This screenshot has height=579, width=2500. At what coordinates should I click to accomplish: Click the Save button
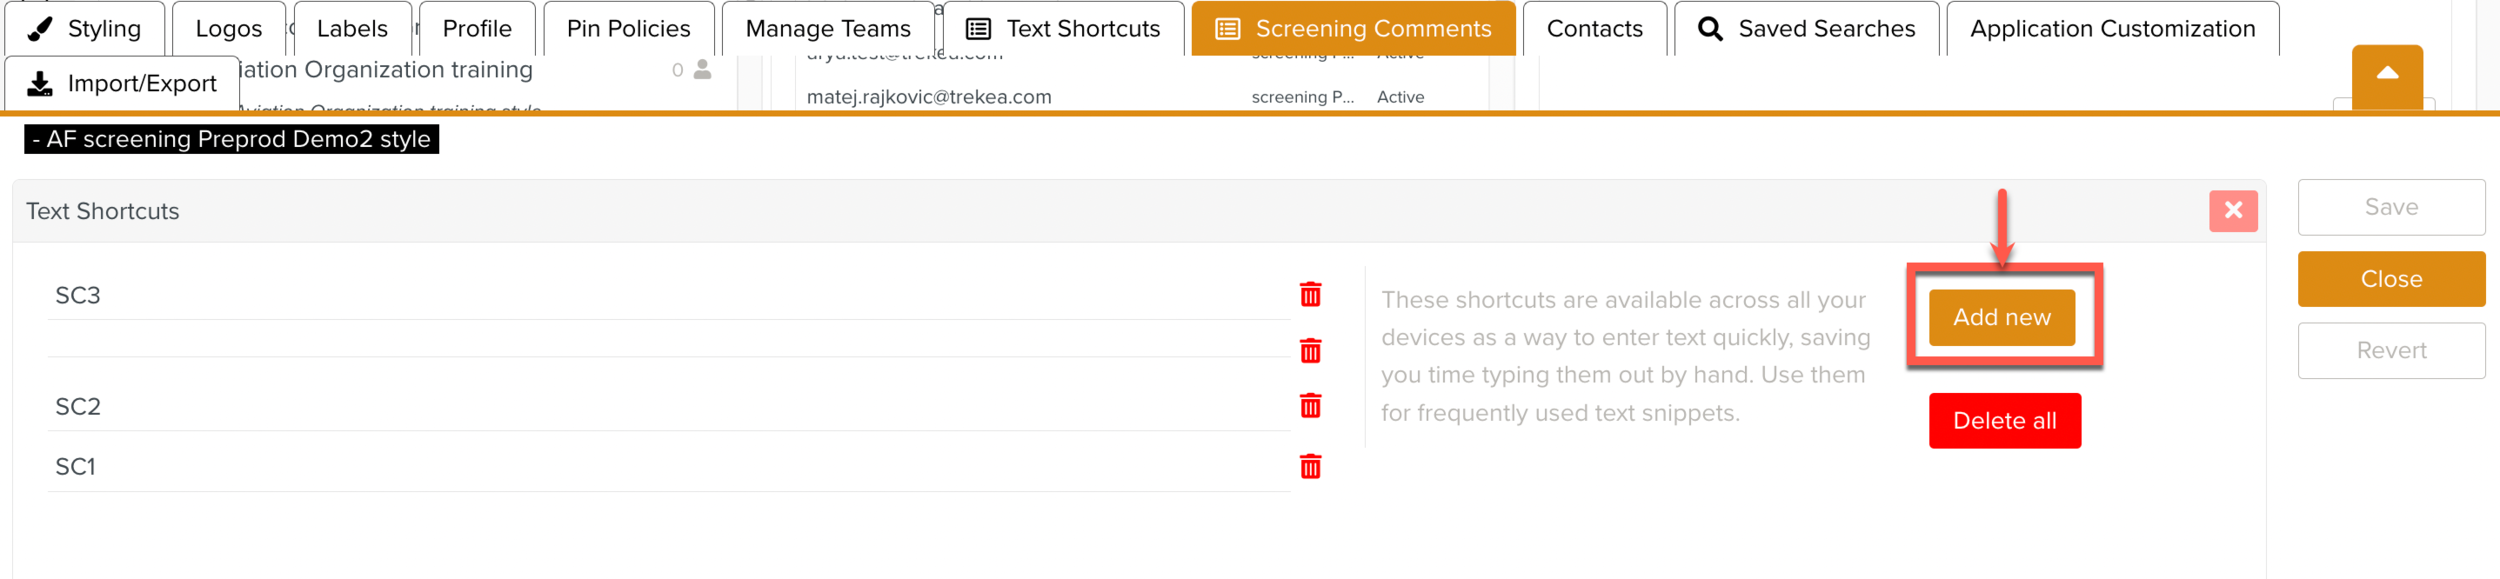[x=2391, y=207]
